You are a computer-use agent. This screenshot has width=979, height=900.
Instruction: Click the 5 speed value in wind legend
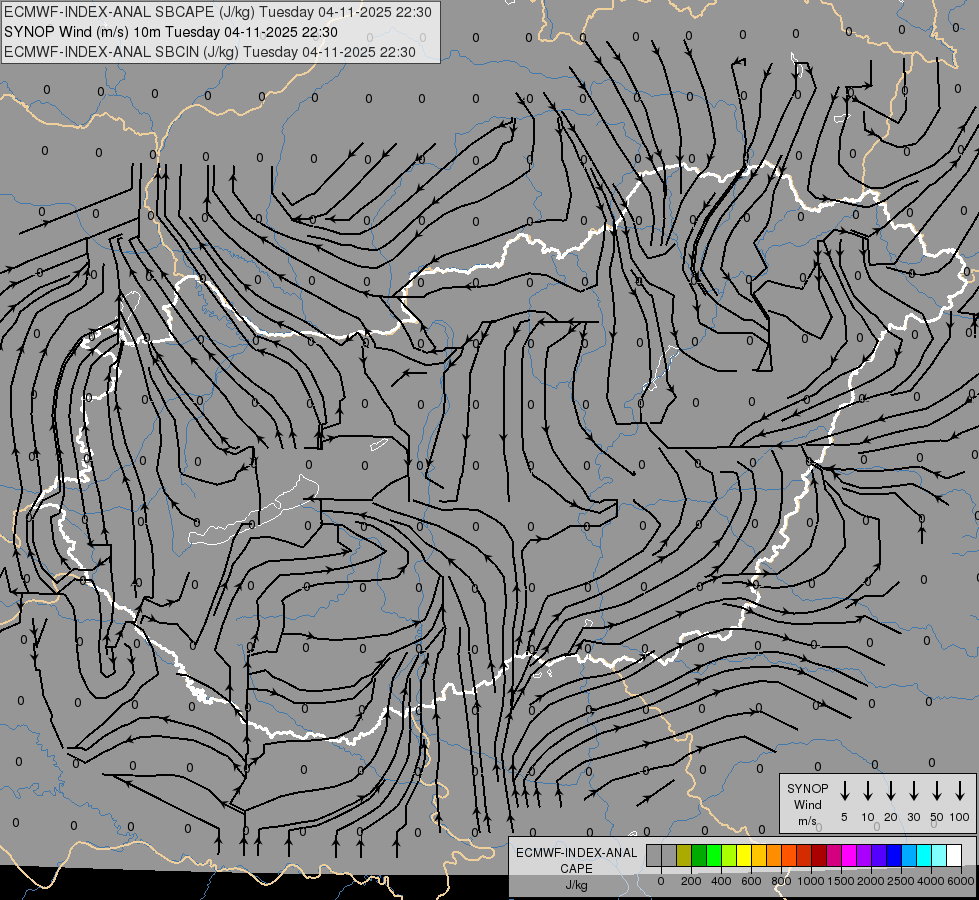pyautogui.click(x=844, y=817)
